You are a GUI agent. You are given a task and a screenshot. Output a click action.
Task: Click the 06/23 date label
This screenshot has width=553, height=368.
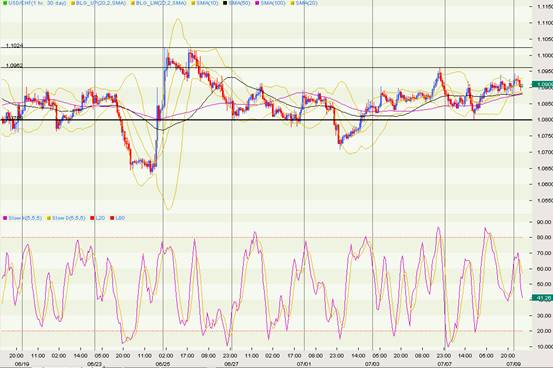pos(95,363)
